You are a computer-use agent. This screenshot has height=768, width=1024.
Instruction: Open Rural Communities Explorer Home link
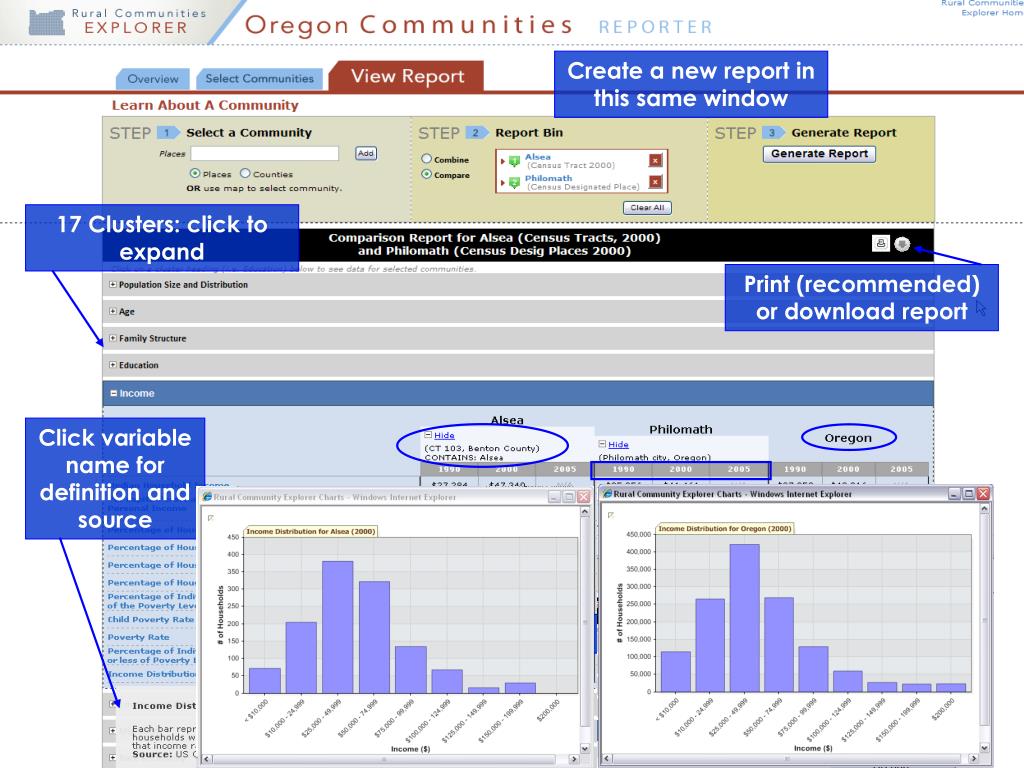982,8
